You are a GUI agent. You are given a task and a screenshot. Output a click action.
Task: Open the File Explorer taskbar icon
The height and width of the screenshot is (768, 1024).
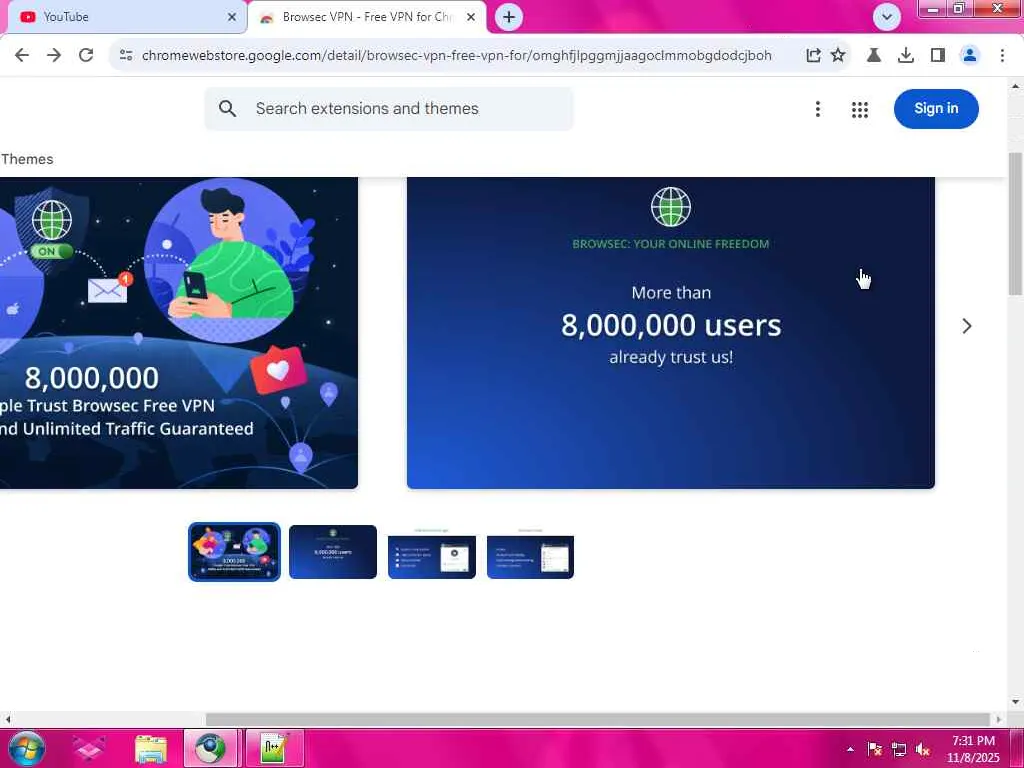(x=151, y=749)
